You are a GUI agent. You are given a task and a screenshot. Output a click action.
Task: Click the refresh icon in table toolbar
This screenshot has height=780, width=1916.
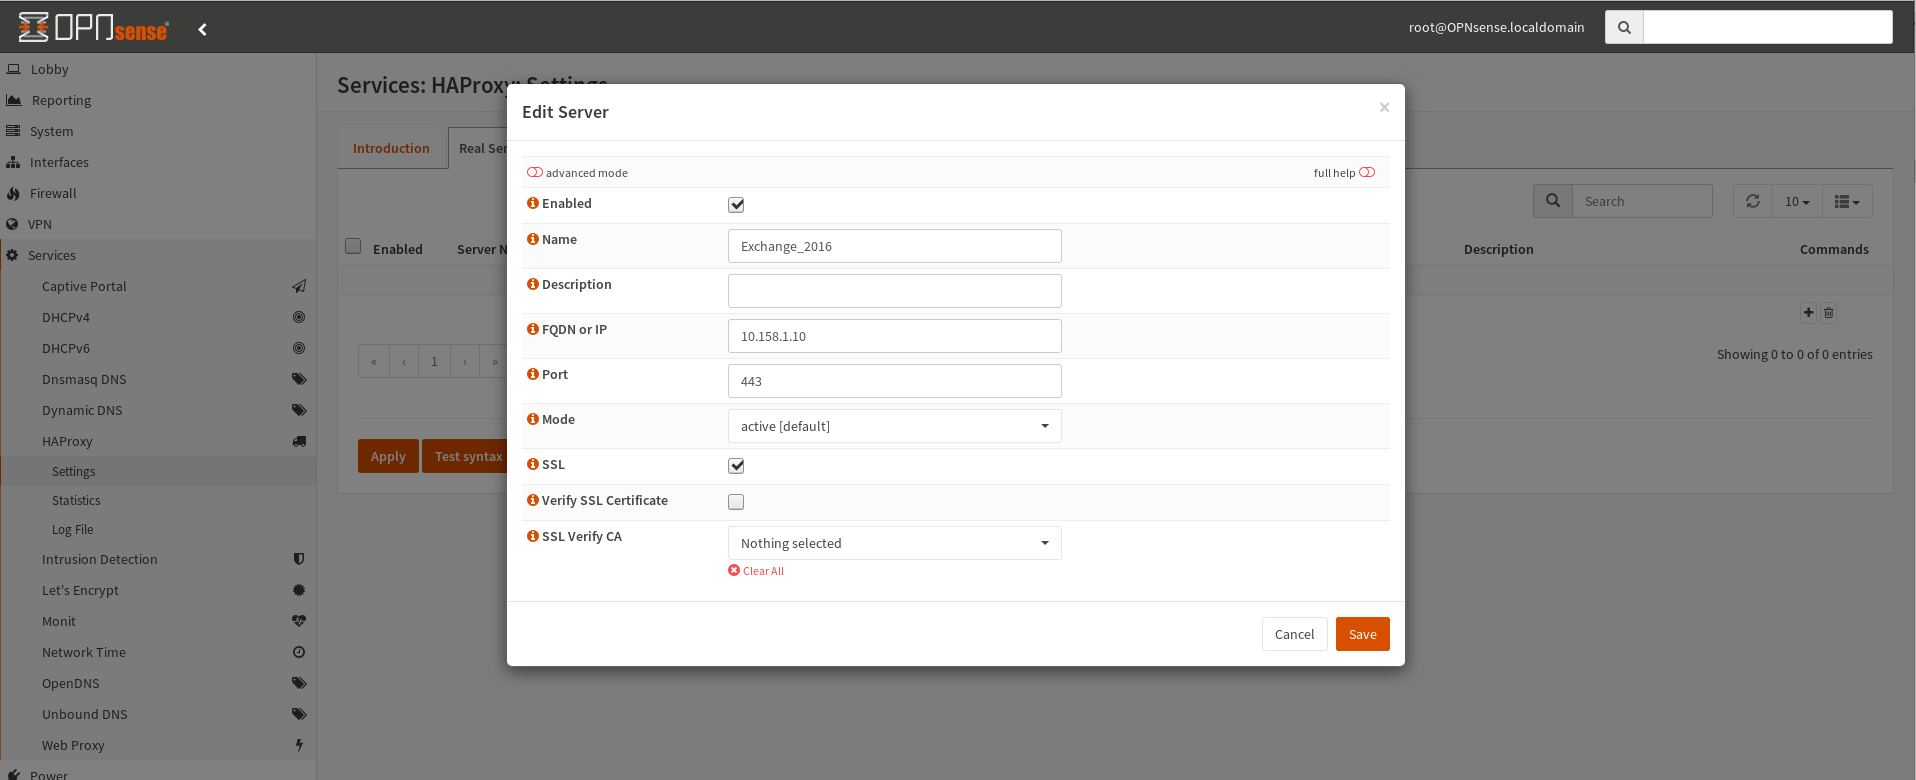(1752, 201)
